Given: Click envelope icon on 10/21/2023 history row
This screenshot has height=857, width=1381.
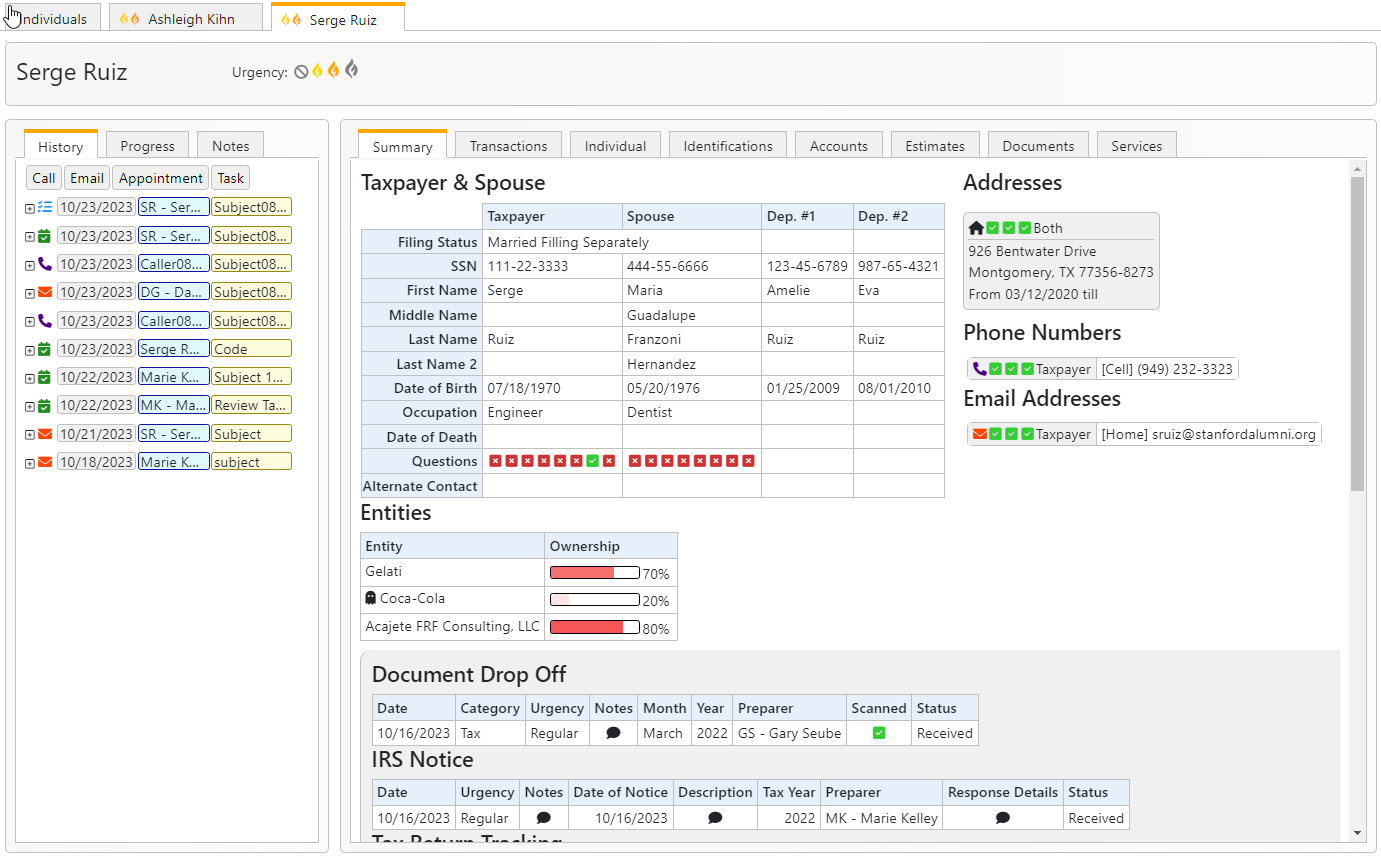Looking at the screenshot, I should (x=45, y=434).
